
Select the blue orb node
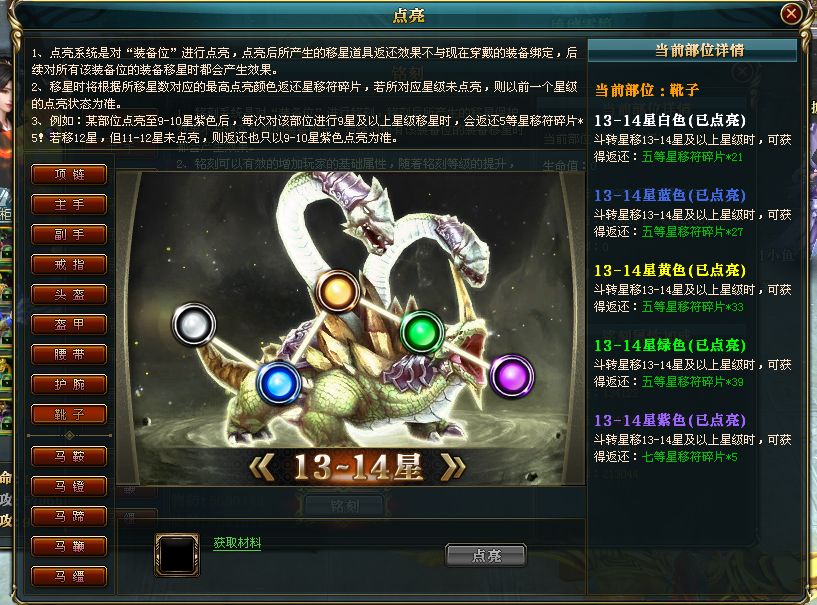(279, 384)
